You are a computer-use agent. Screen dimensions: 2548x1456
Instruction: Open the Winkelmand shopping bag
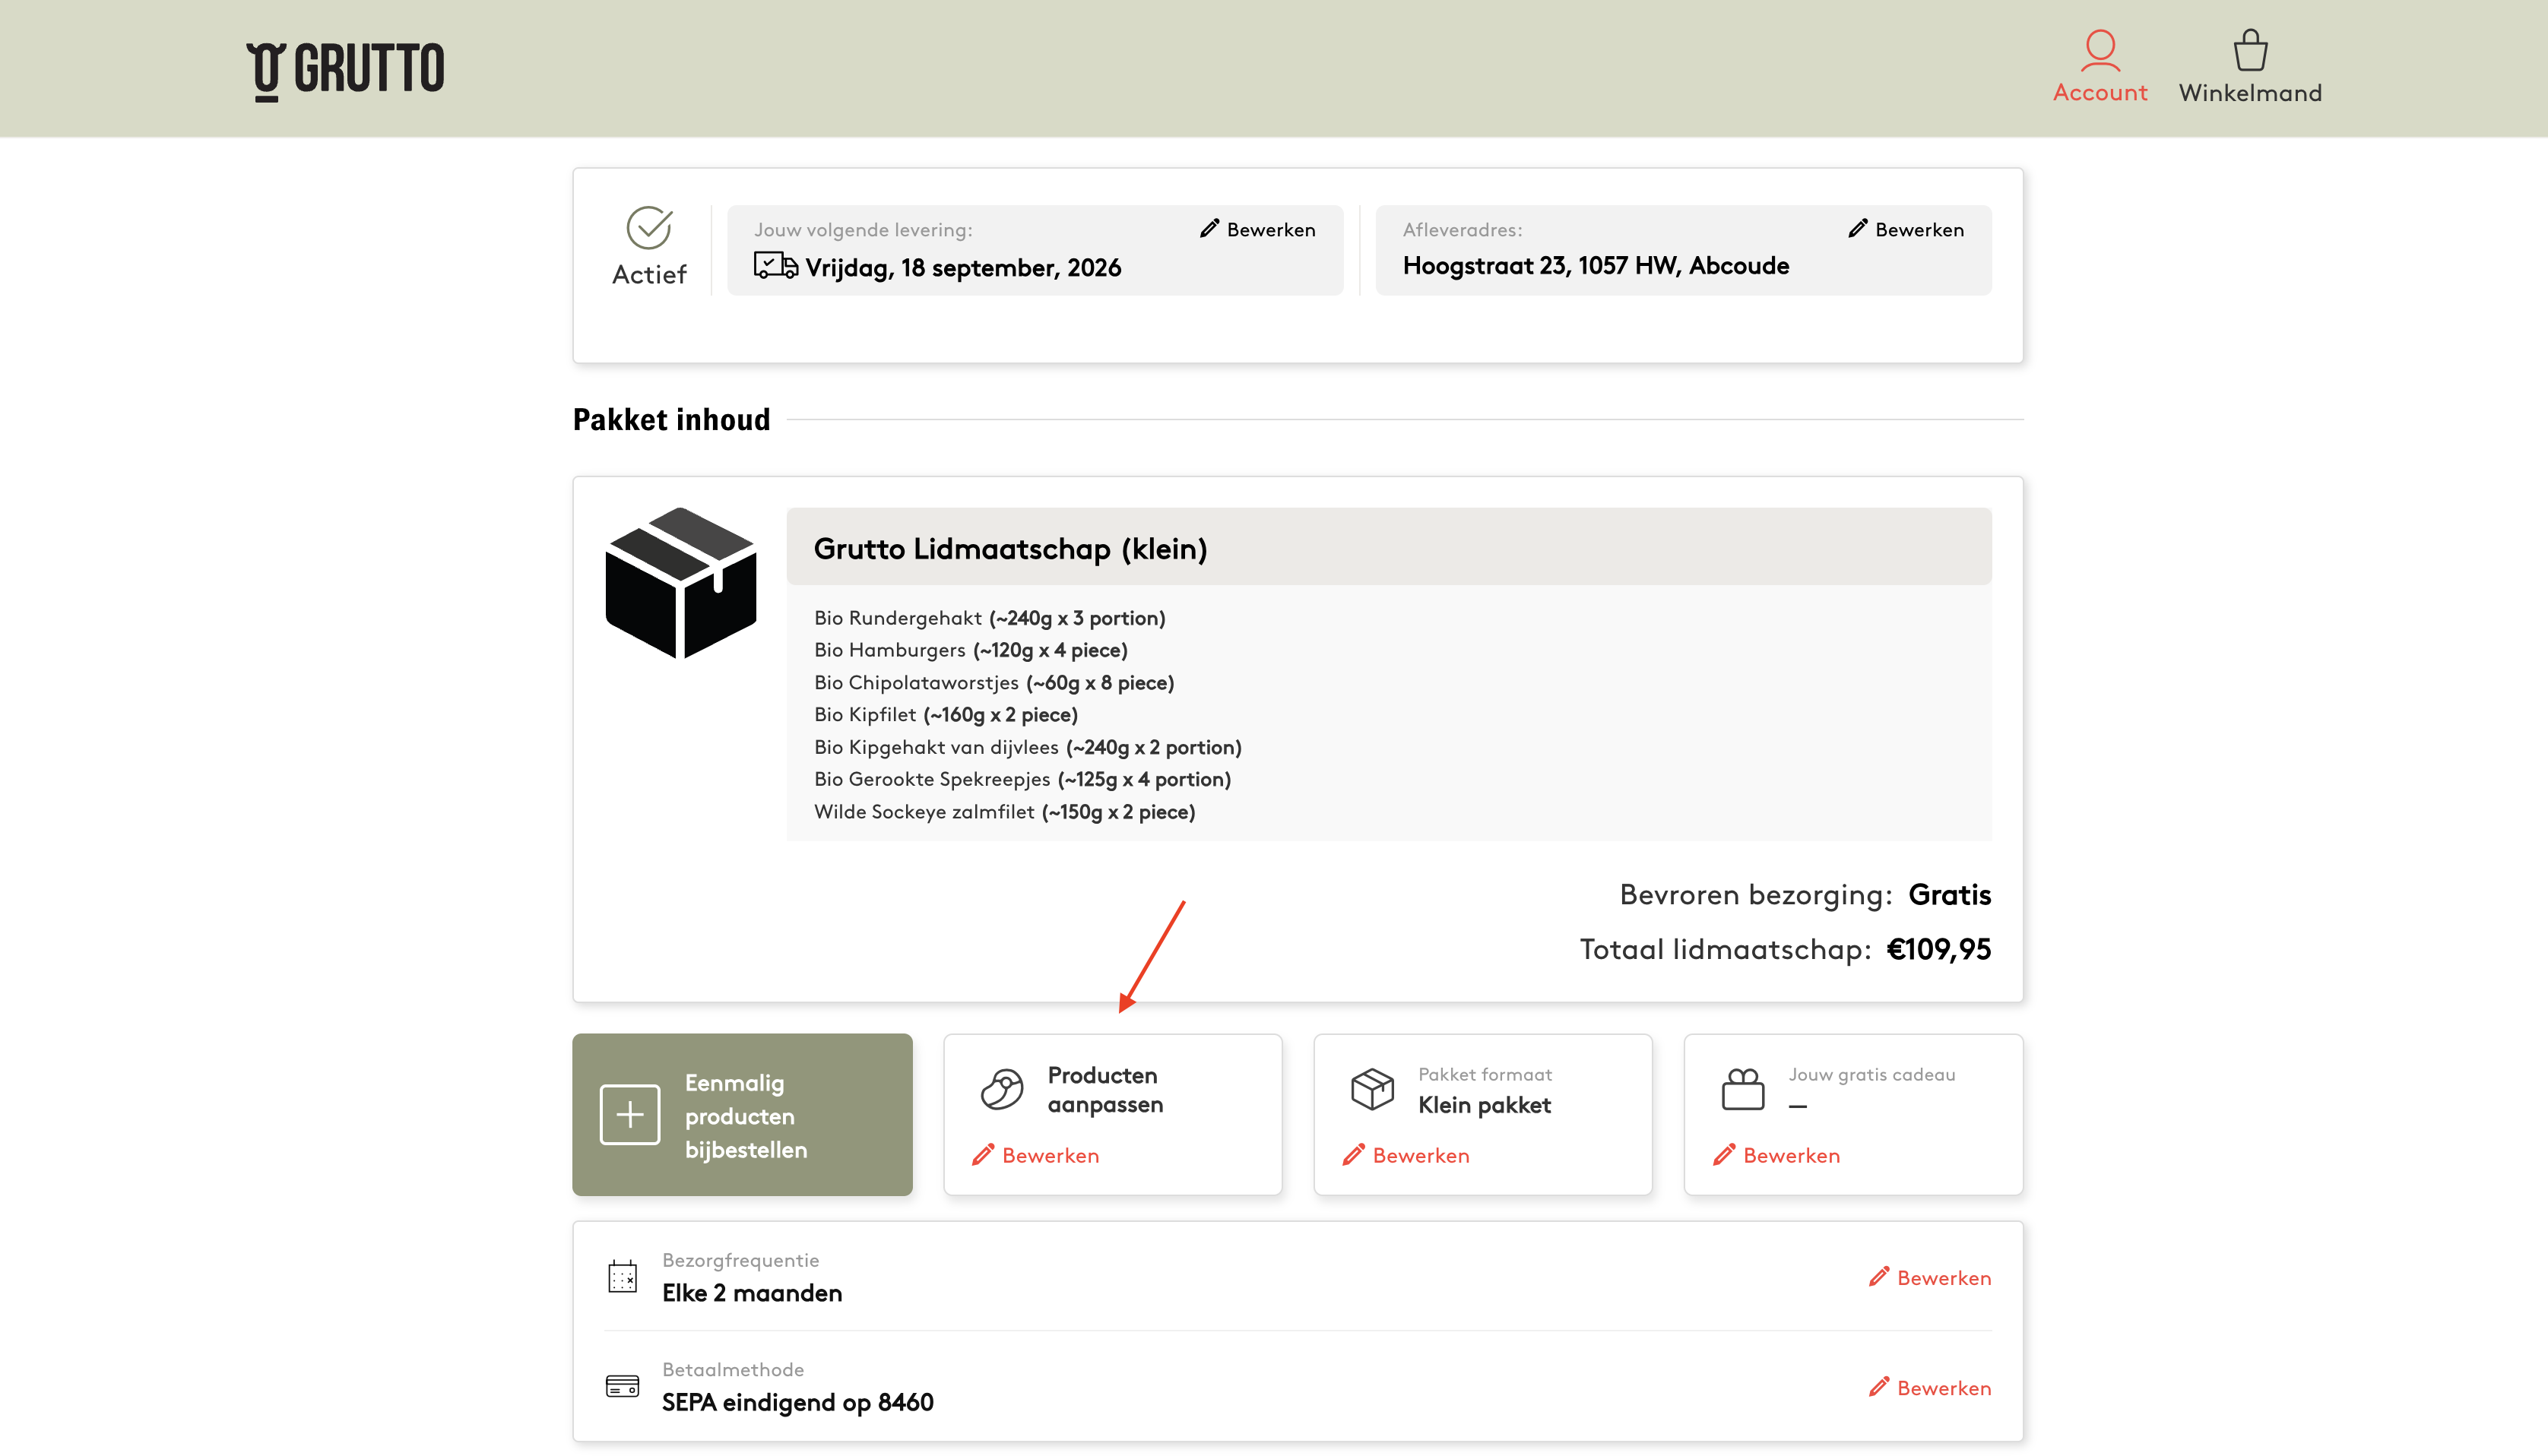2250,66
